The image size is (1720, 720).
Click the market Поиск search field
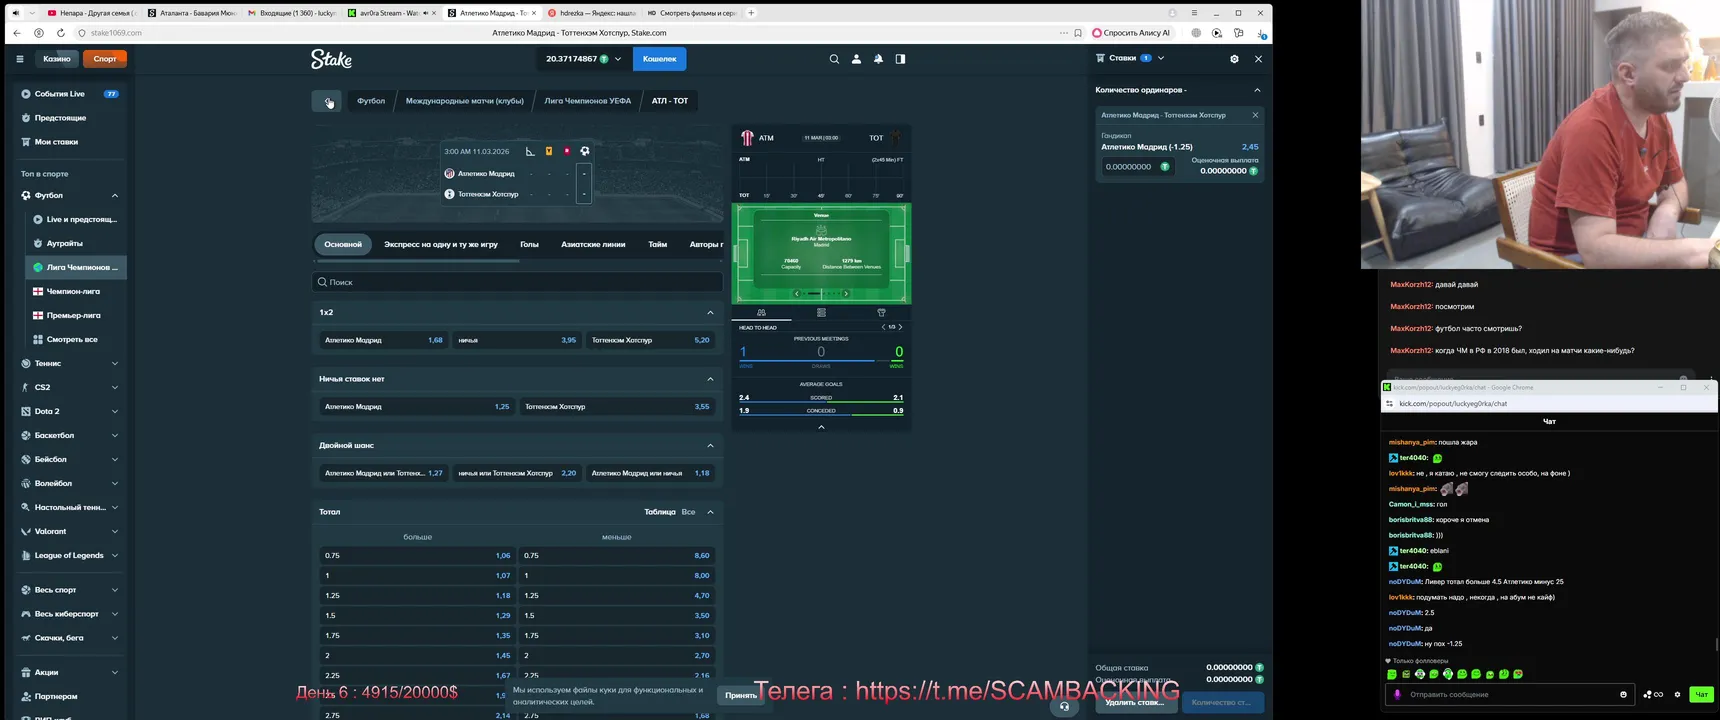tap(517, 282)
